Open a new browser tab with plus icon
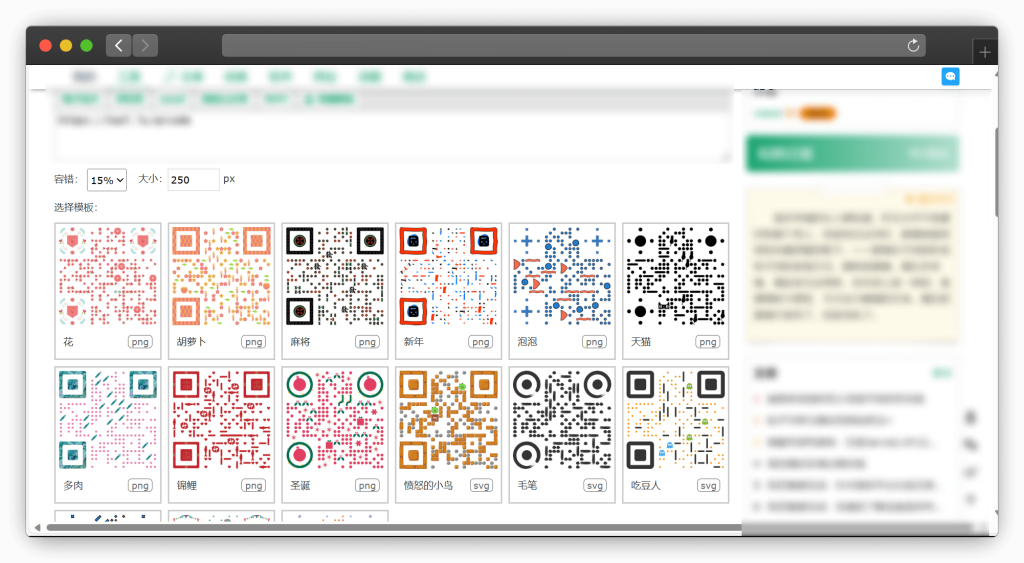1024x563 pixels. pyautogui.click(x=984, y=52)
